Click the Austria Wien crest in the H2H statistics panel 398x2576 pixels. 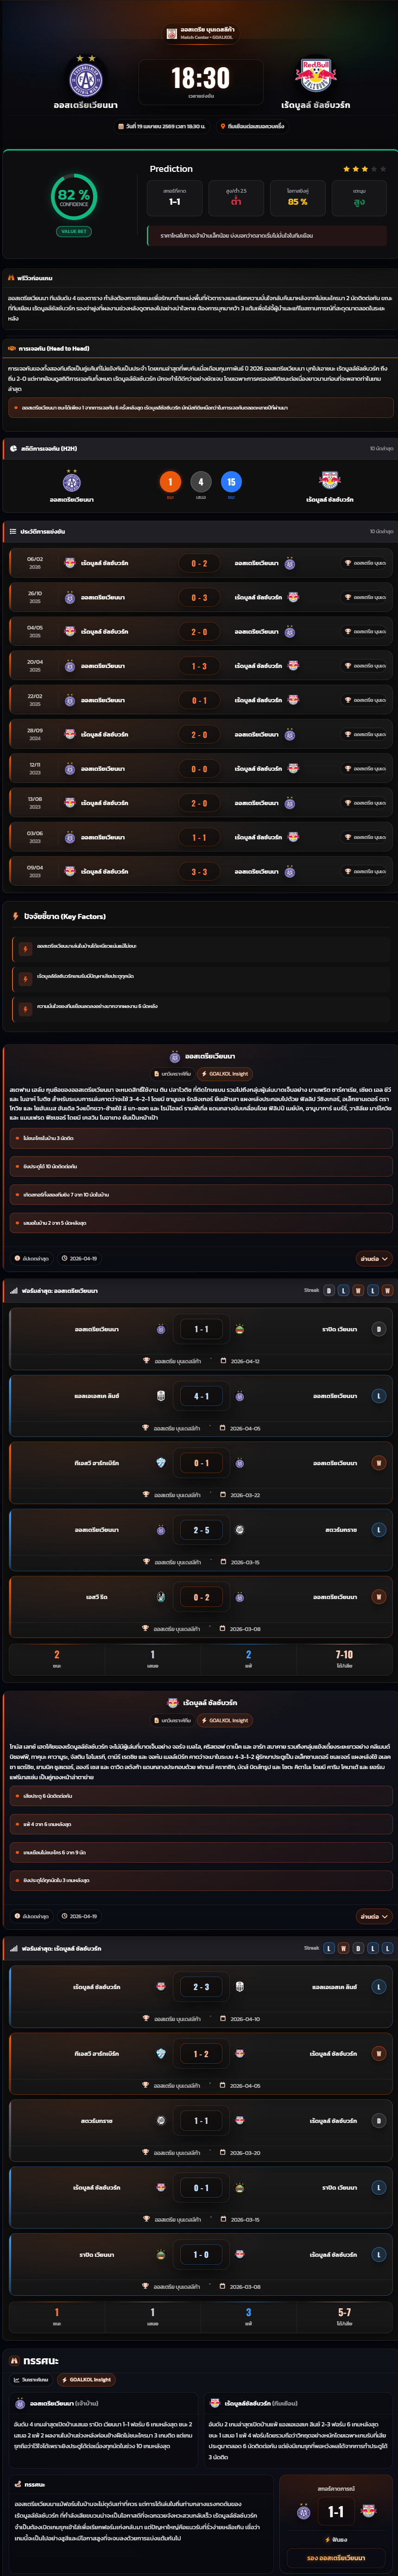[x=72, y=482]
